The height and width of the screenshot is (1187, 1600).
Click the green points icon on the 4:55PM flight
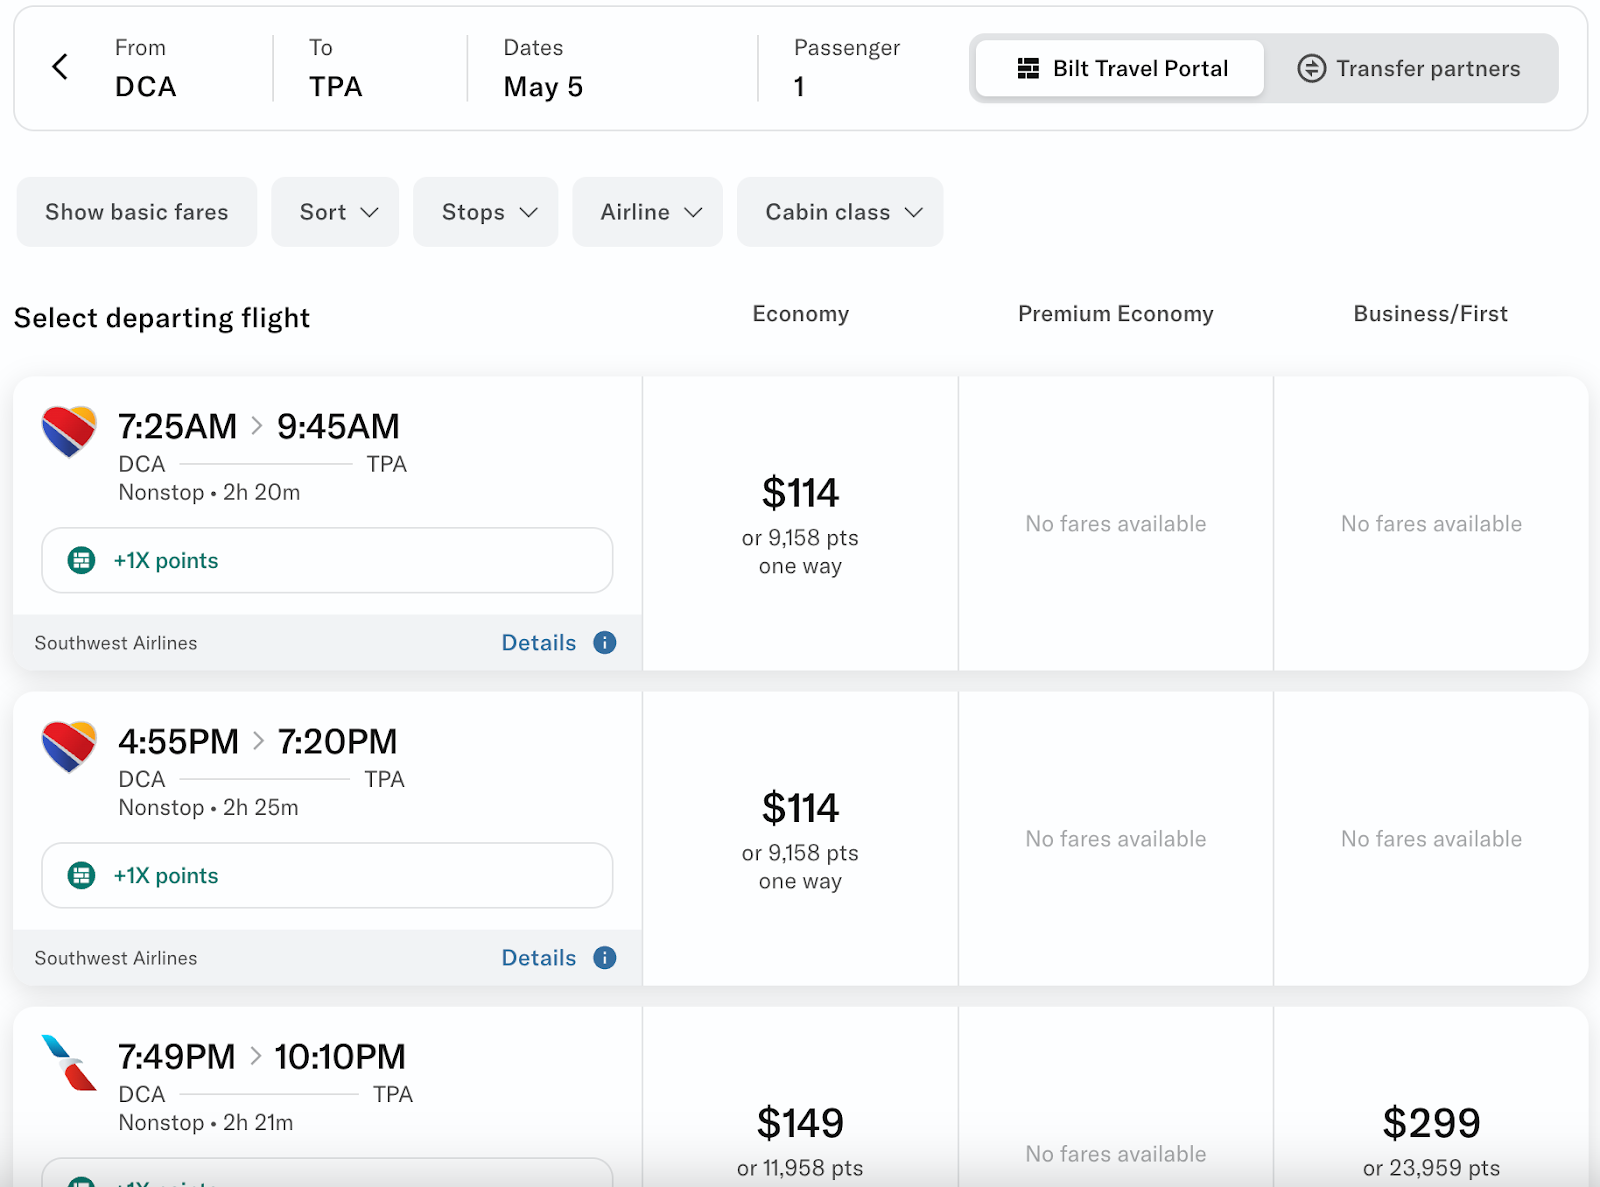click(81, 875)
